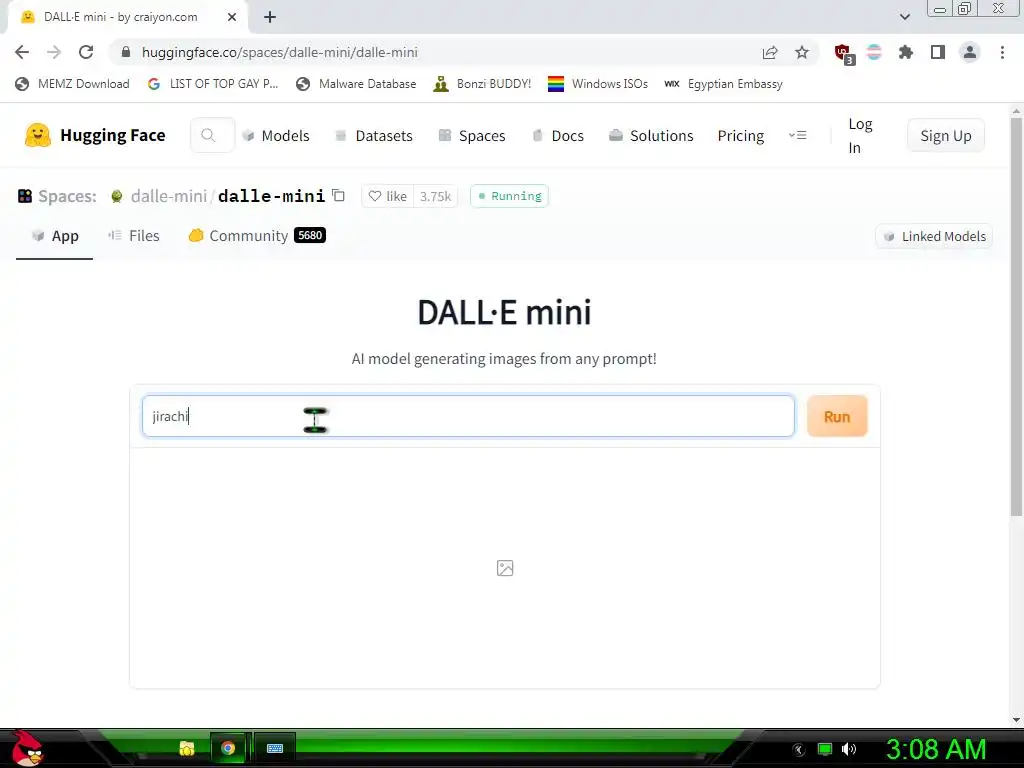The image size is (1024, 768).
Task: View site information lock icon
Action: (126, 52)
